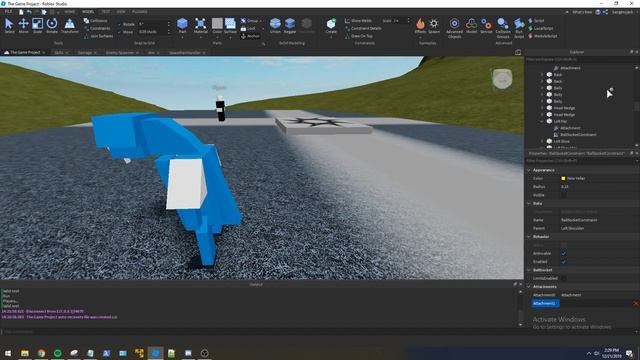The width and height of the screenshot is (640, 360).
Task: Insert a new ModuleScript
Action: coord(543,36)
